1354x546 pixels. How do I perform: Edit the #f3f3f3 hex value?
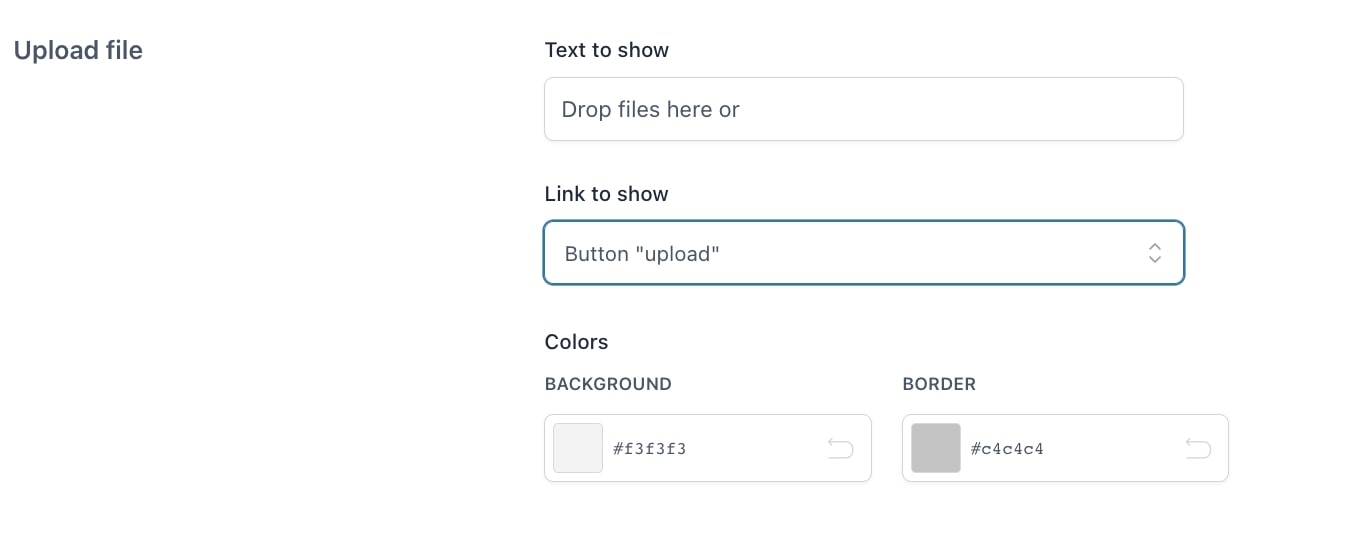click(650, 449)
